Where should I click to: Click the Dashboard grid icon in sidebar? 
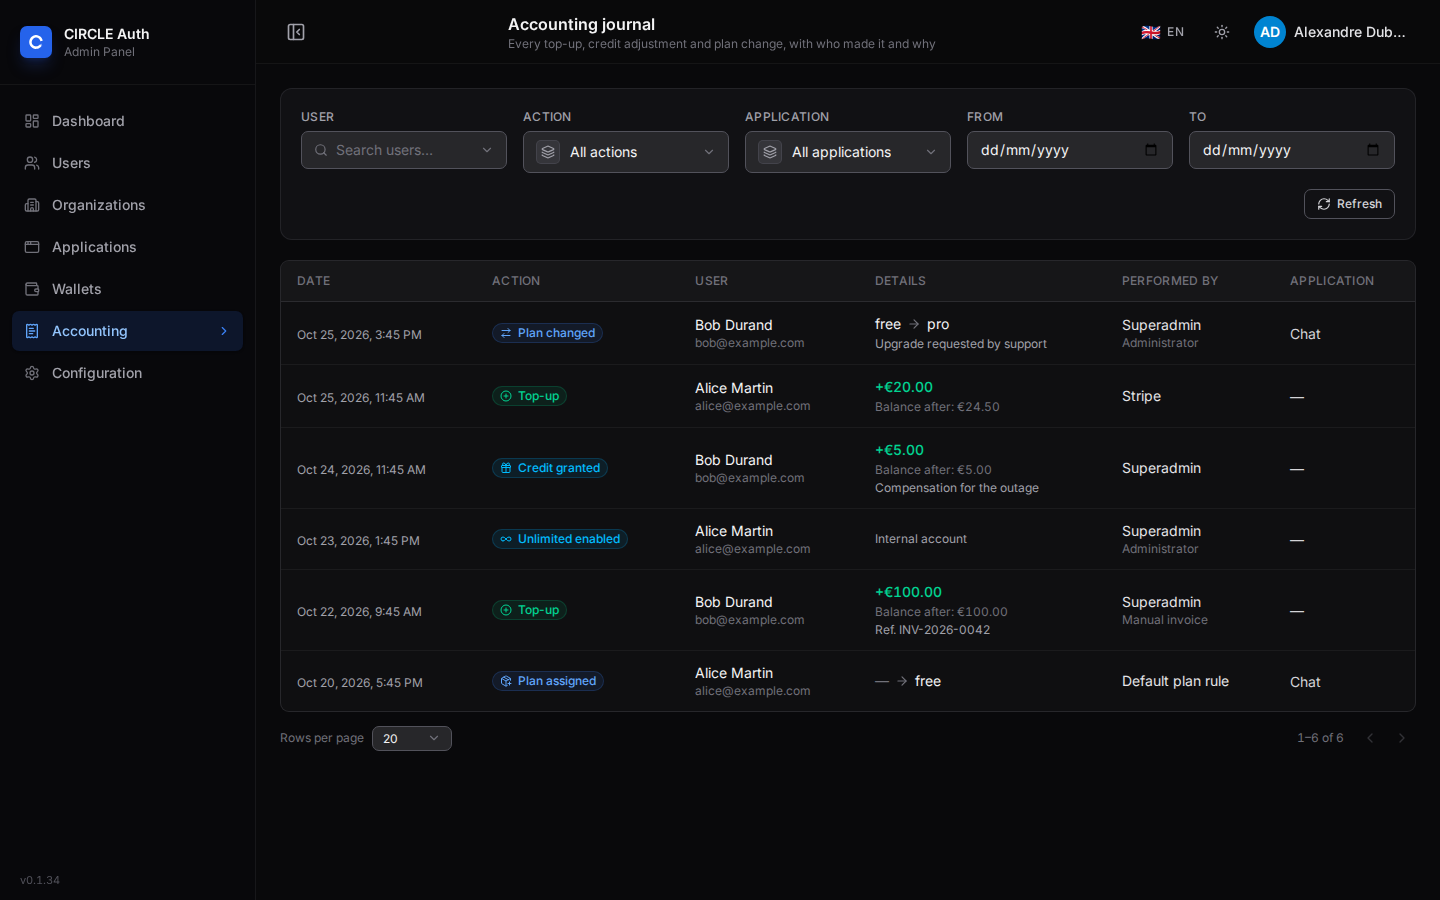tap(32, 121)
